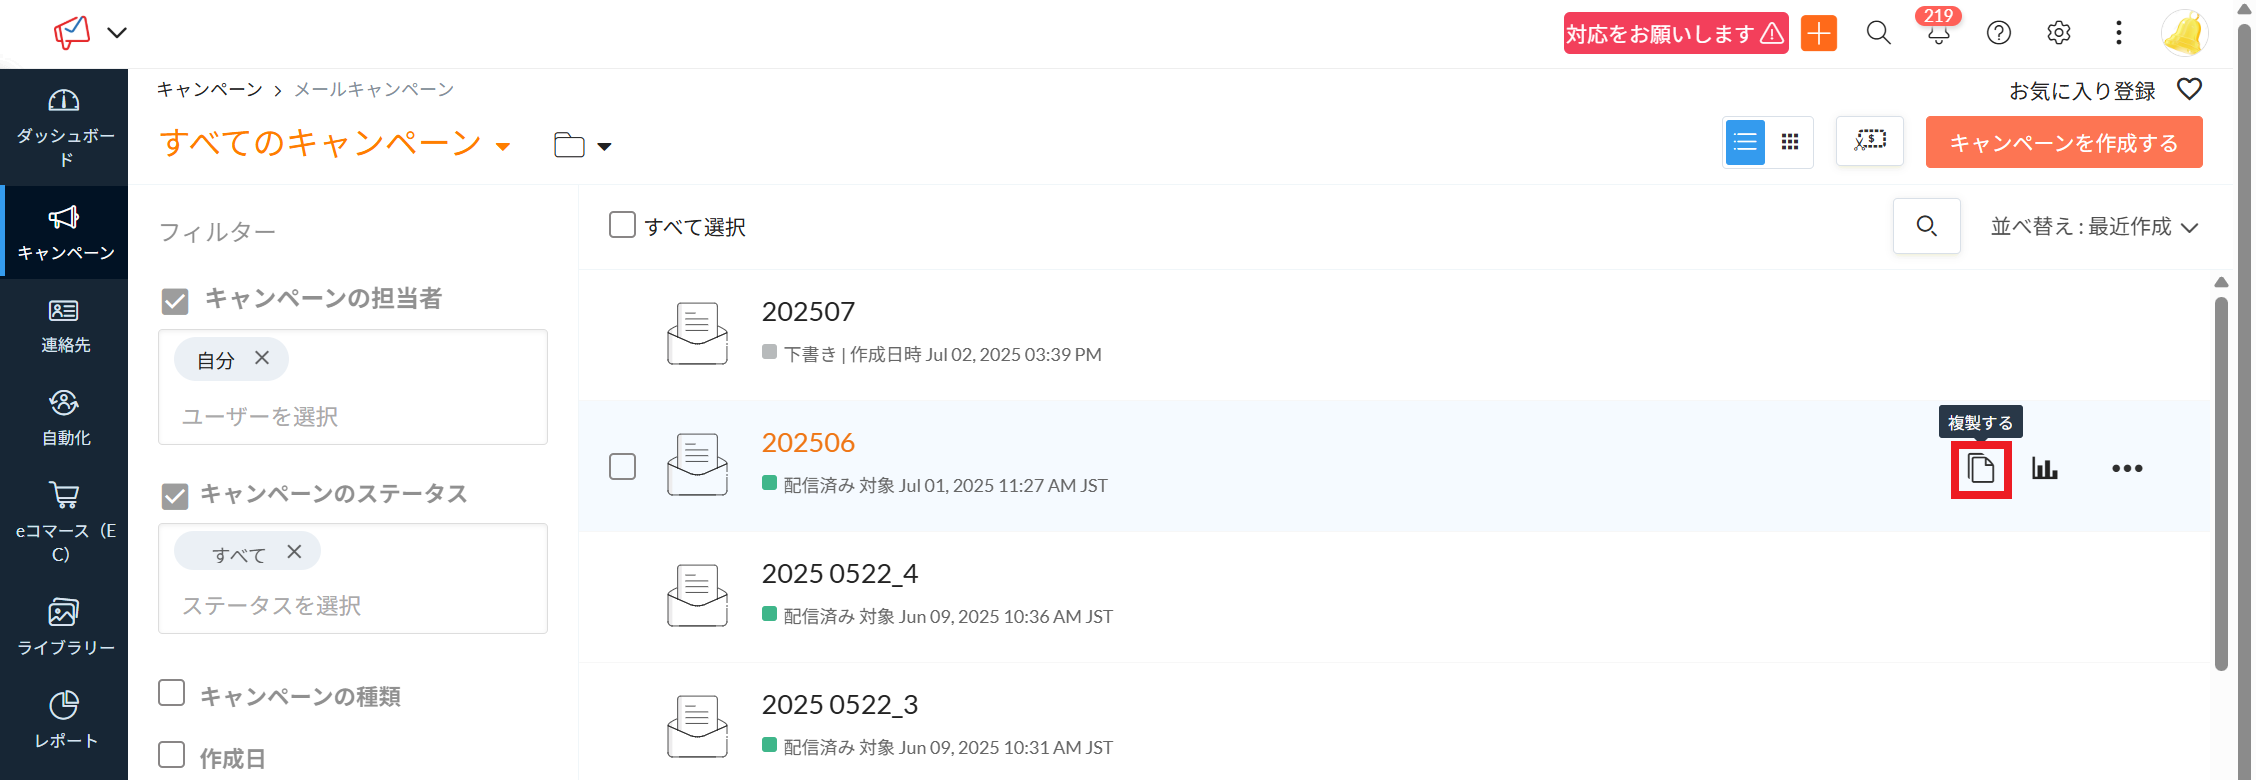The height and width of the screenshot is (780, 2256).
Task: Click the orange plus quick-create icon
Action: click(1818, 33)
